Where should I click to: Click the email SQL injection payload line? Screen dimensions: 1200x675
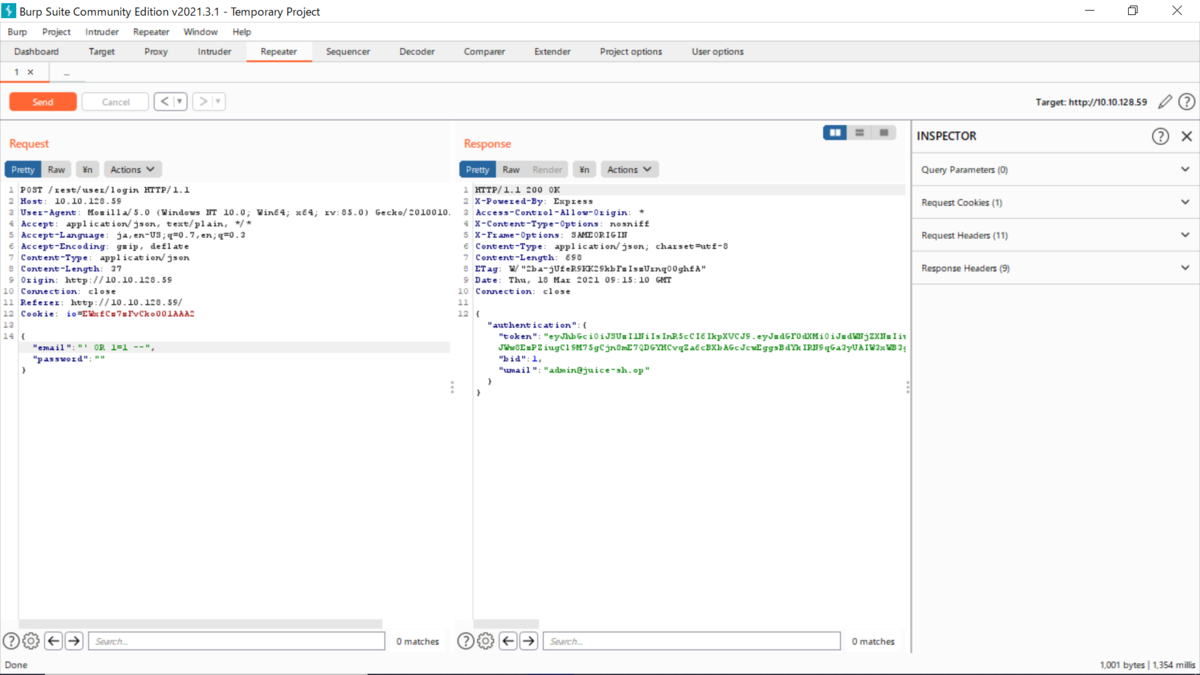pyautogui.click(x=94, y=348)
